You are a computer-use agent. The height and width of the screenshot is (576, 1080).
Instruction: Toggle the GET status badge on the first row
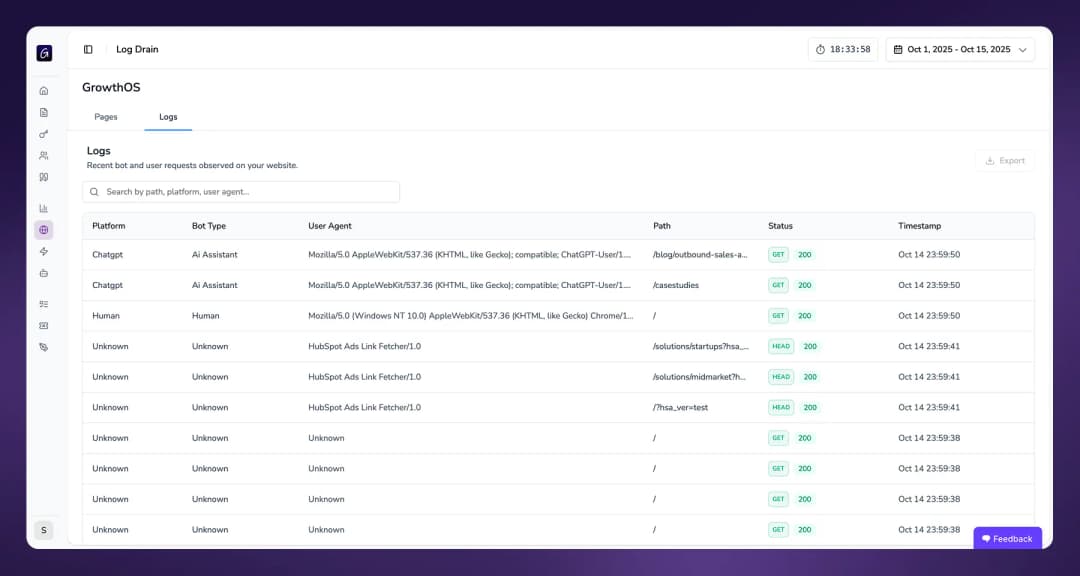pos(778,254)
